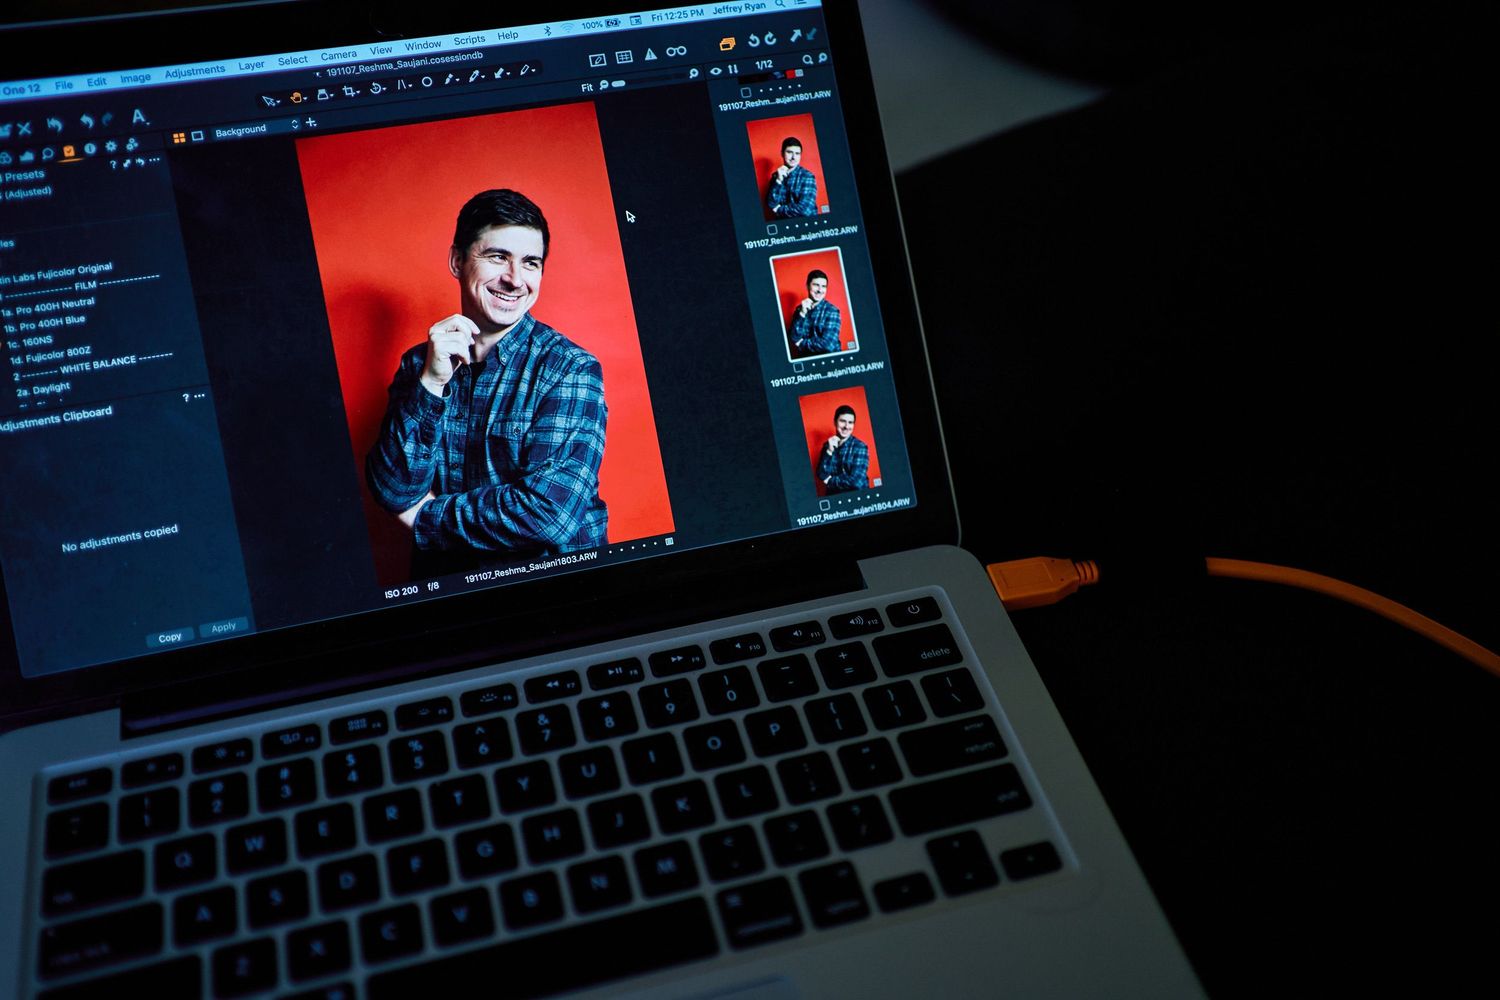The width and height of the screenshot is (1500, 1000).
Task: Open Adjustments Clipboard options ellipsis
Action: tap(200, 397)
